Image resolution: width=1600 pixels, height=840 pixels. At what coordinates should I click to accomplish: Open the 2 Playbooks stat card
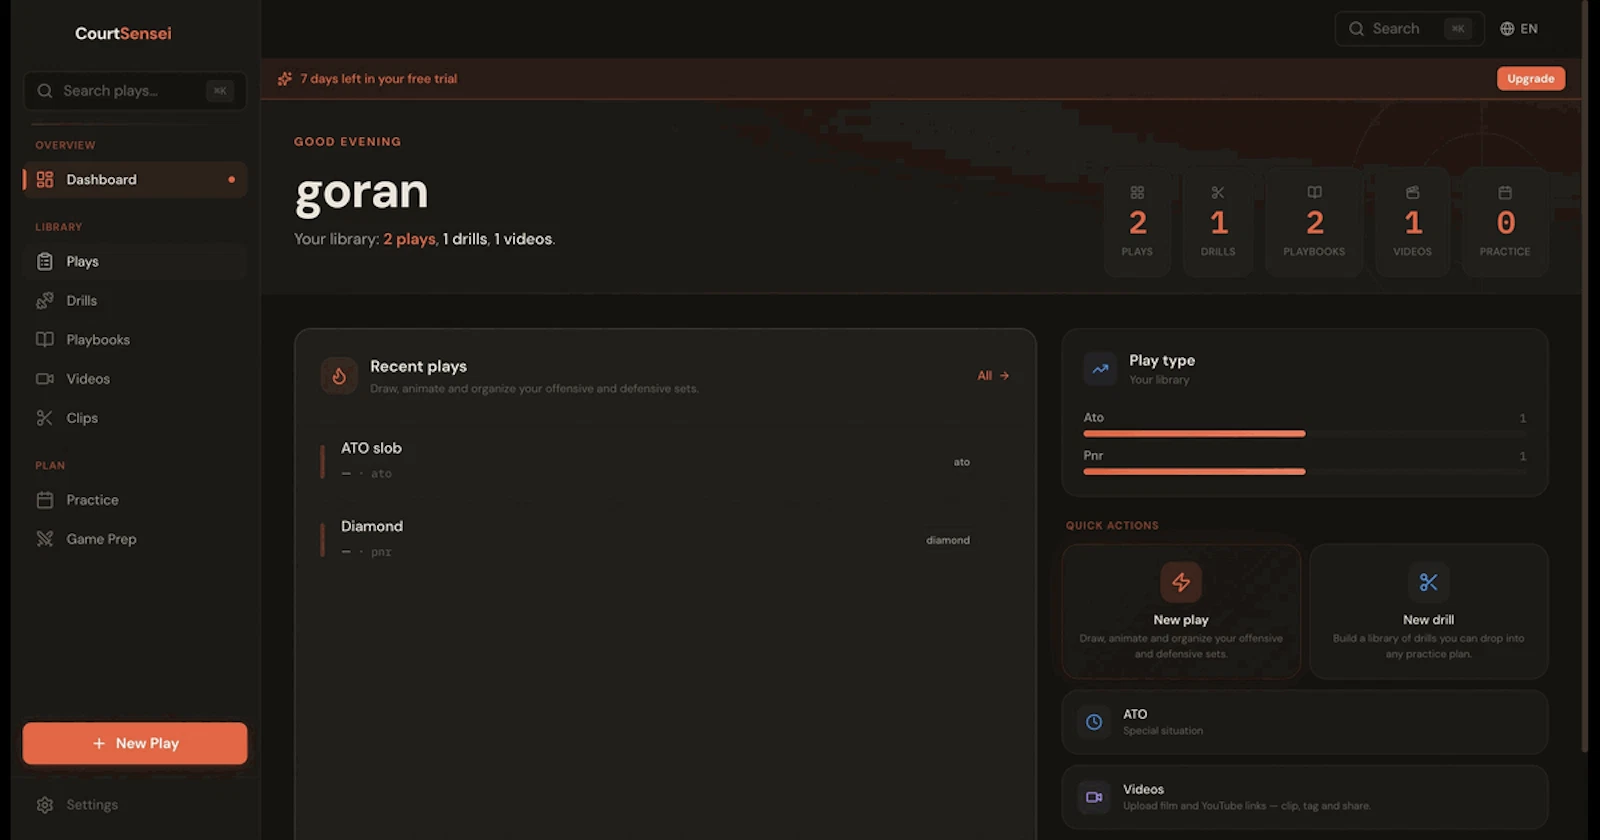point(1314,222)
